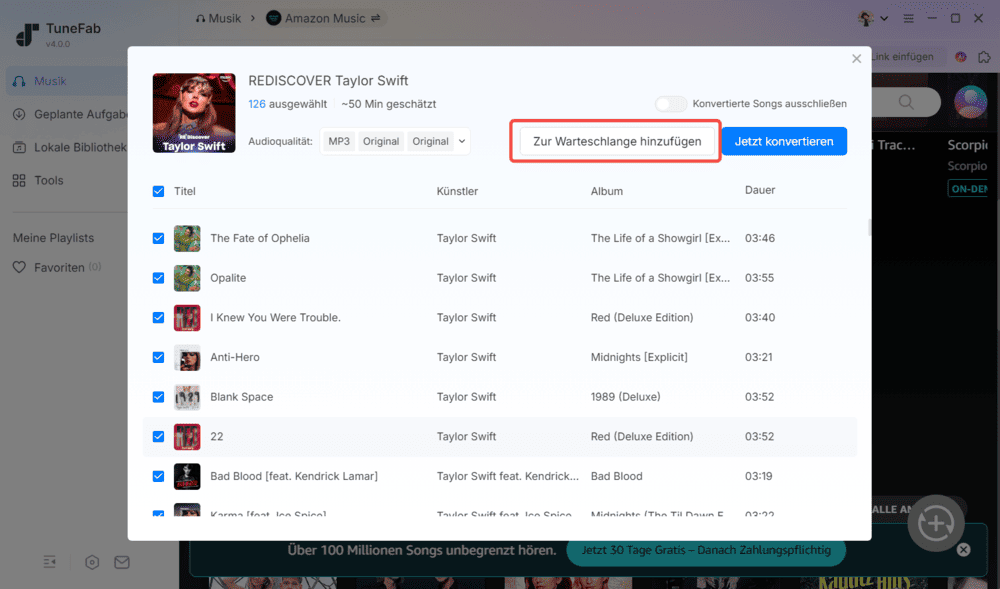
Task: Click the round purple icon near Link einfügen
Action: (960, 57)
